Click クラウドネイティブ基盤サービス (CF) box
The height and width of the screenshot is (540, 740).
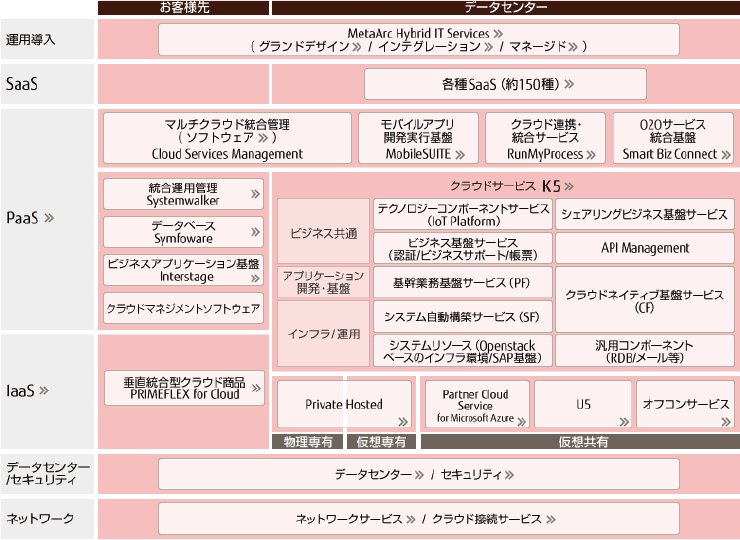pos(645,300)
